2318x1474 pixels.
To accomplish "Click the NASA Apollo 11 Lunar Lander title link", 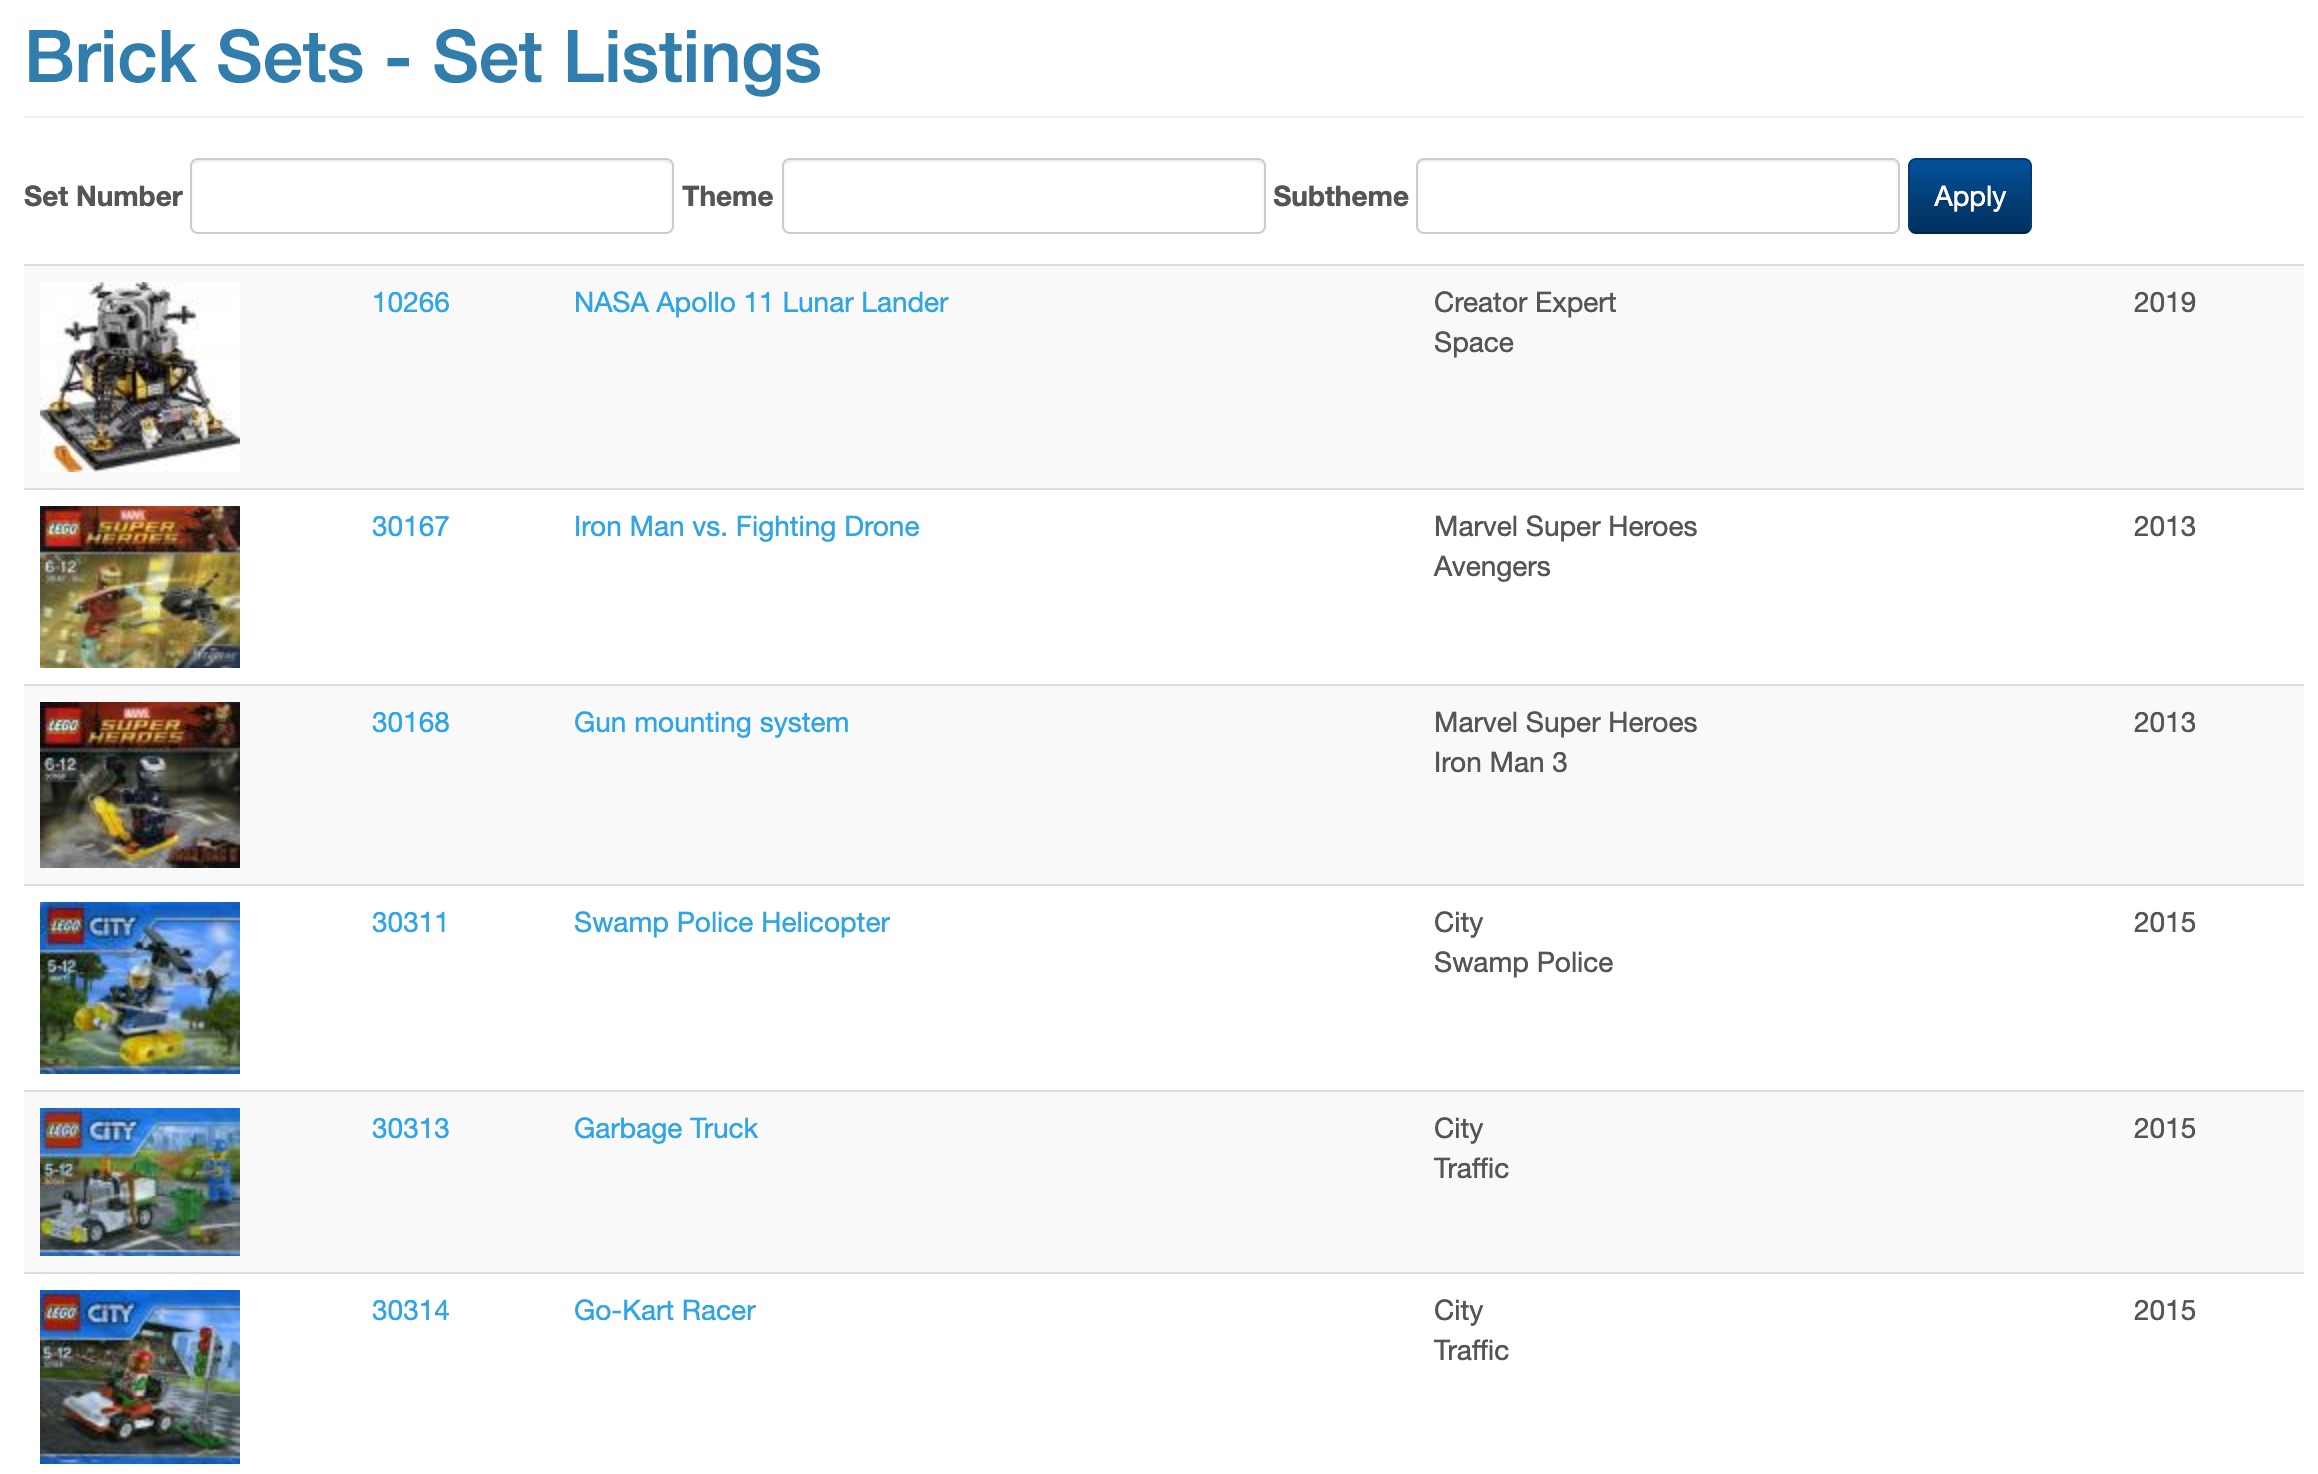I will (760, 303).
